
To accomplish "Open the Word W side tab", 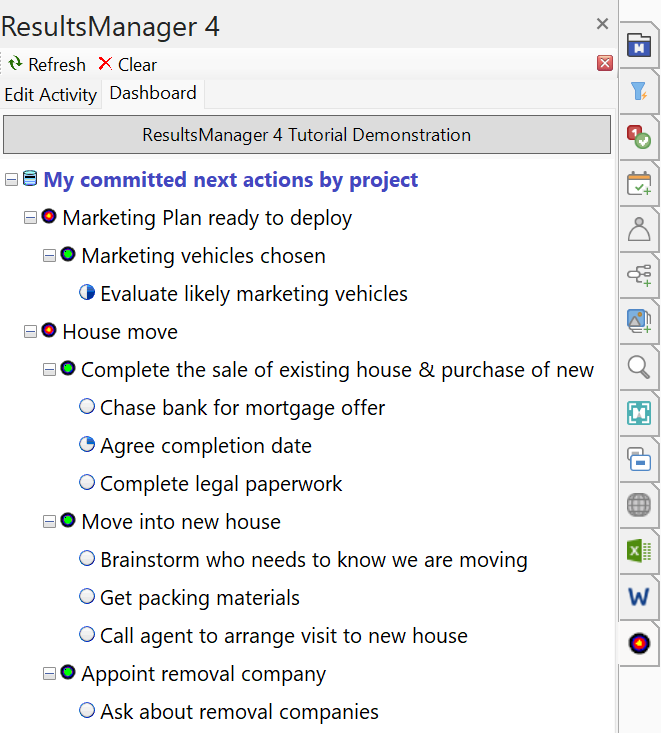I will [x=639, y=597].
